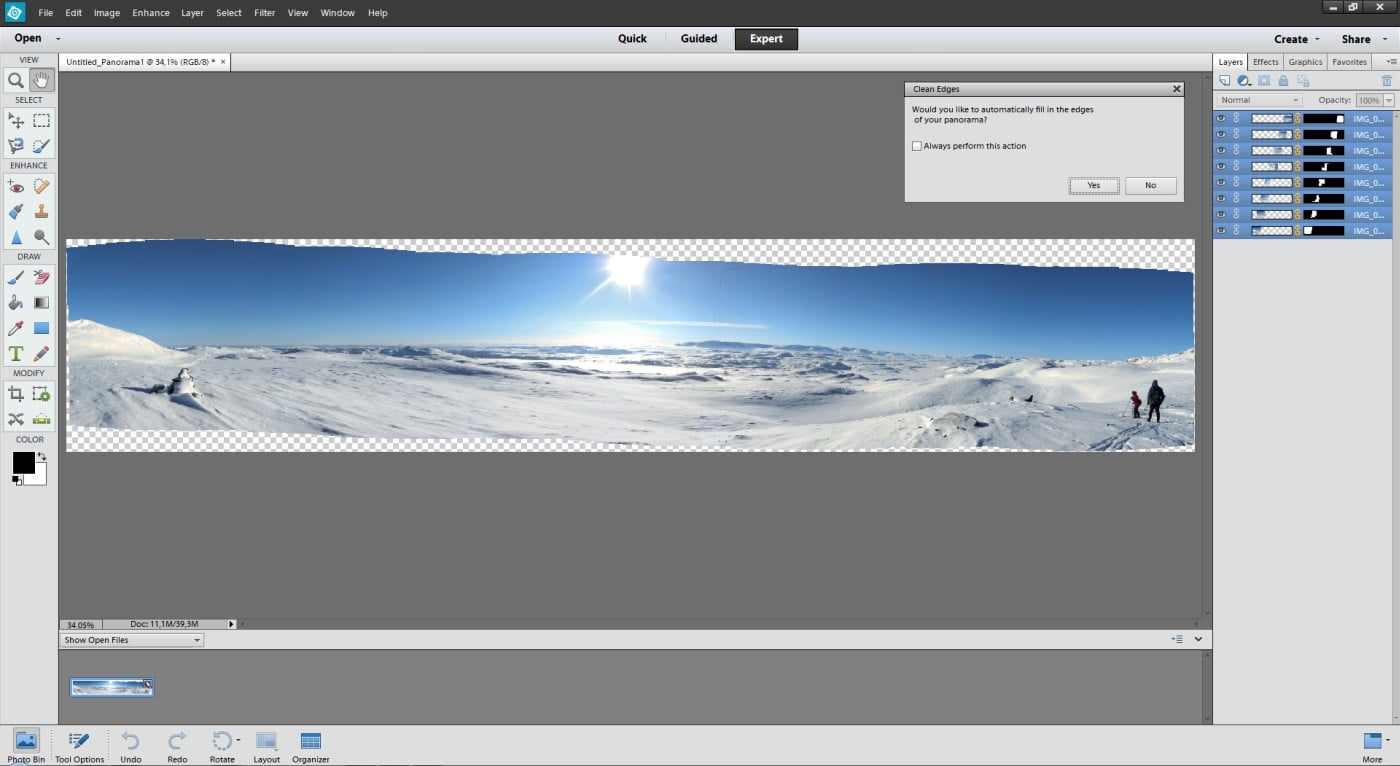Open the fill or adjustment layer menu

[x=1244, y=81]
